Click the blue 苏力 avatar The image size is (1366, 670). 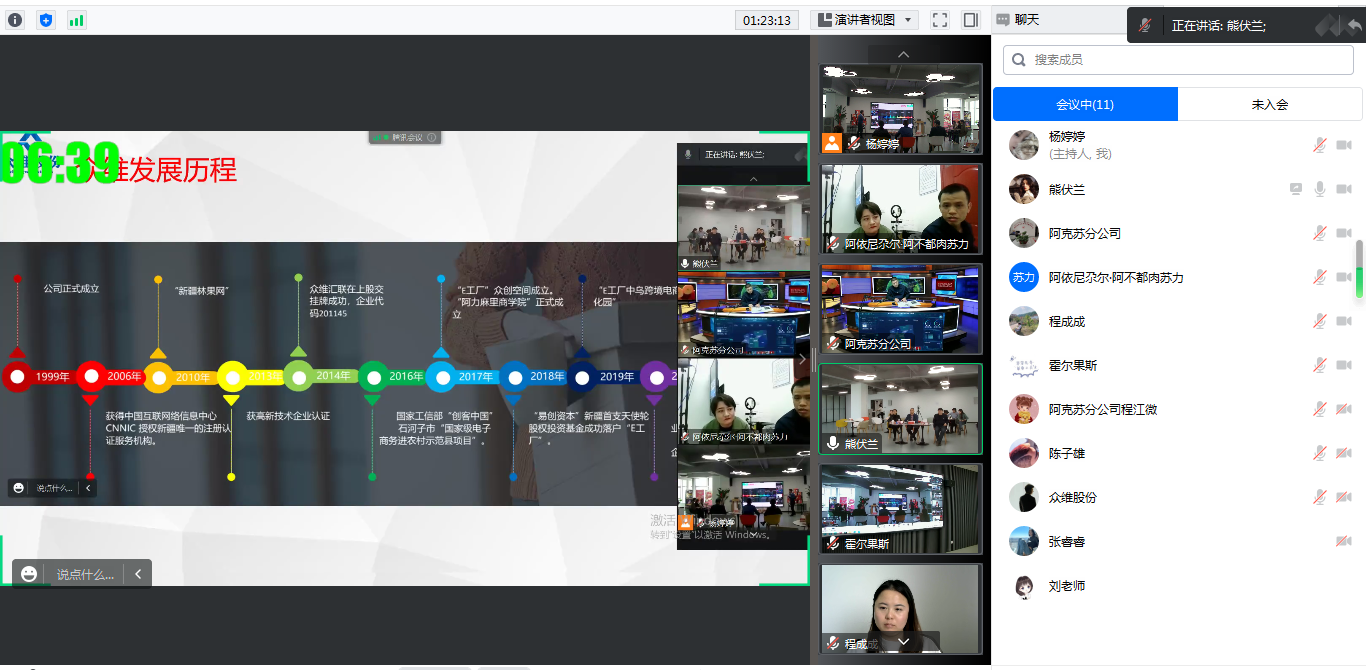click(1023, 277)
